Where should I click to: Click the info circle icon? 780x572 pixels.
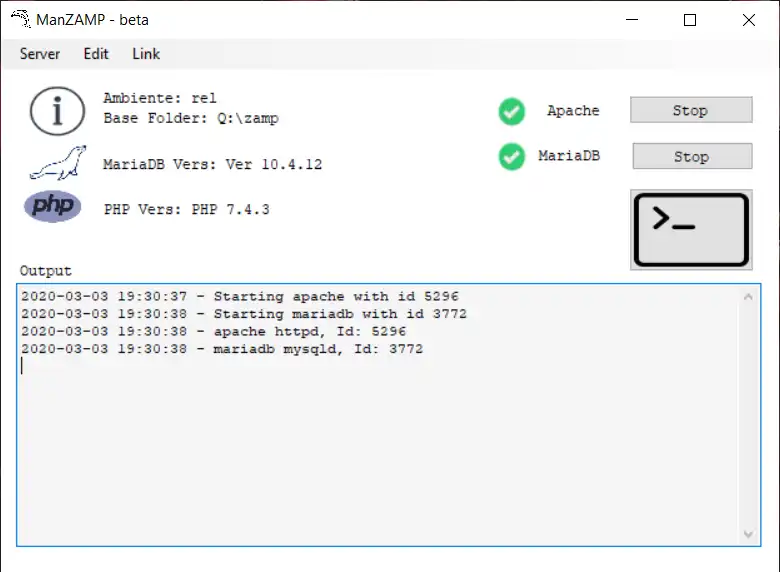(57, 110)
